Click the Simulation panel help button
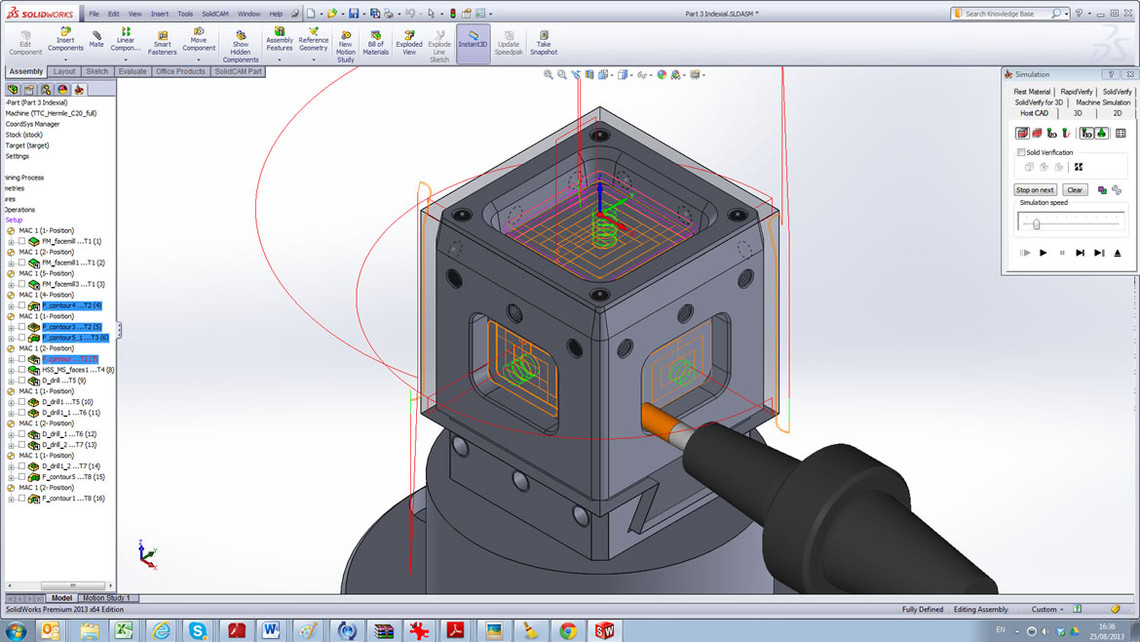The height and width of the screenshot is (642, 1140). [1111, 74]
